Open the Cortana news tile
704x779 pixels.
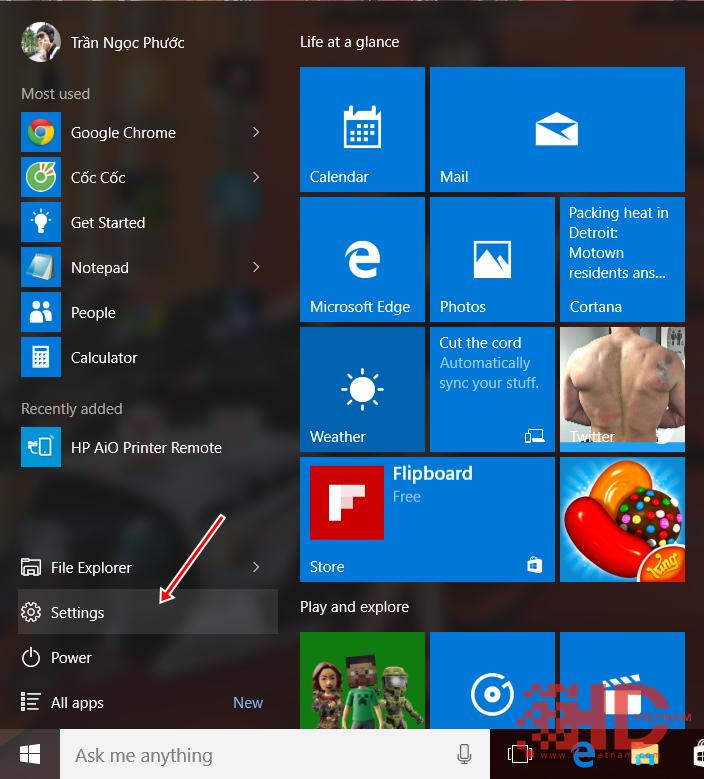coord(623,259)
